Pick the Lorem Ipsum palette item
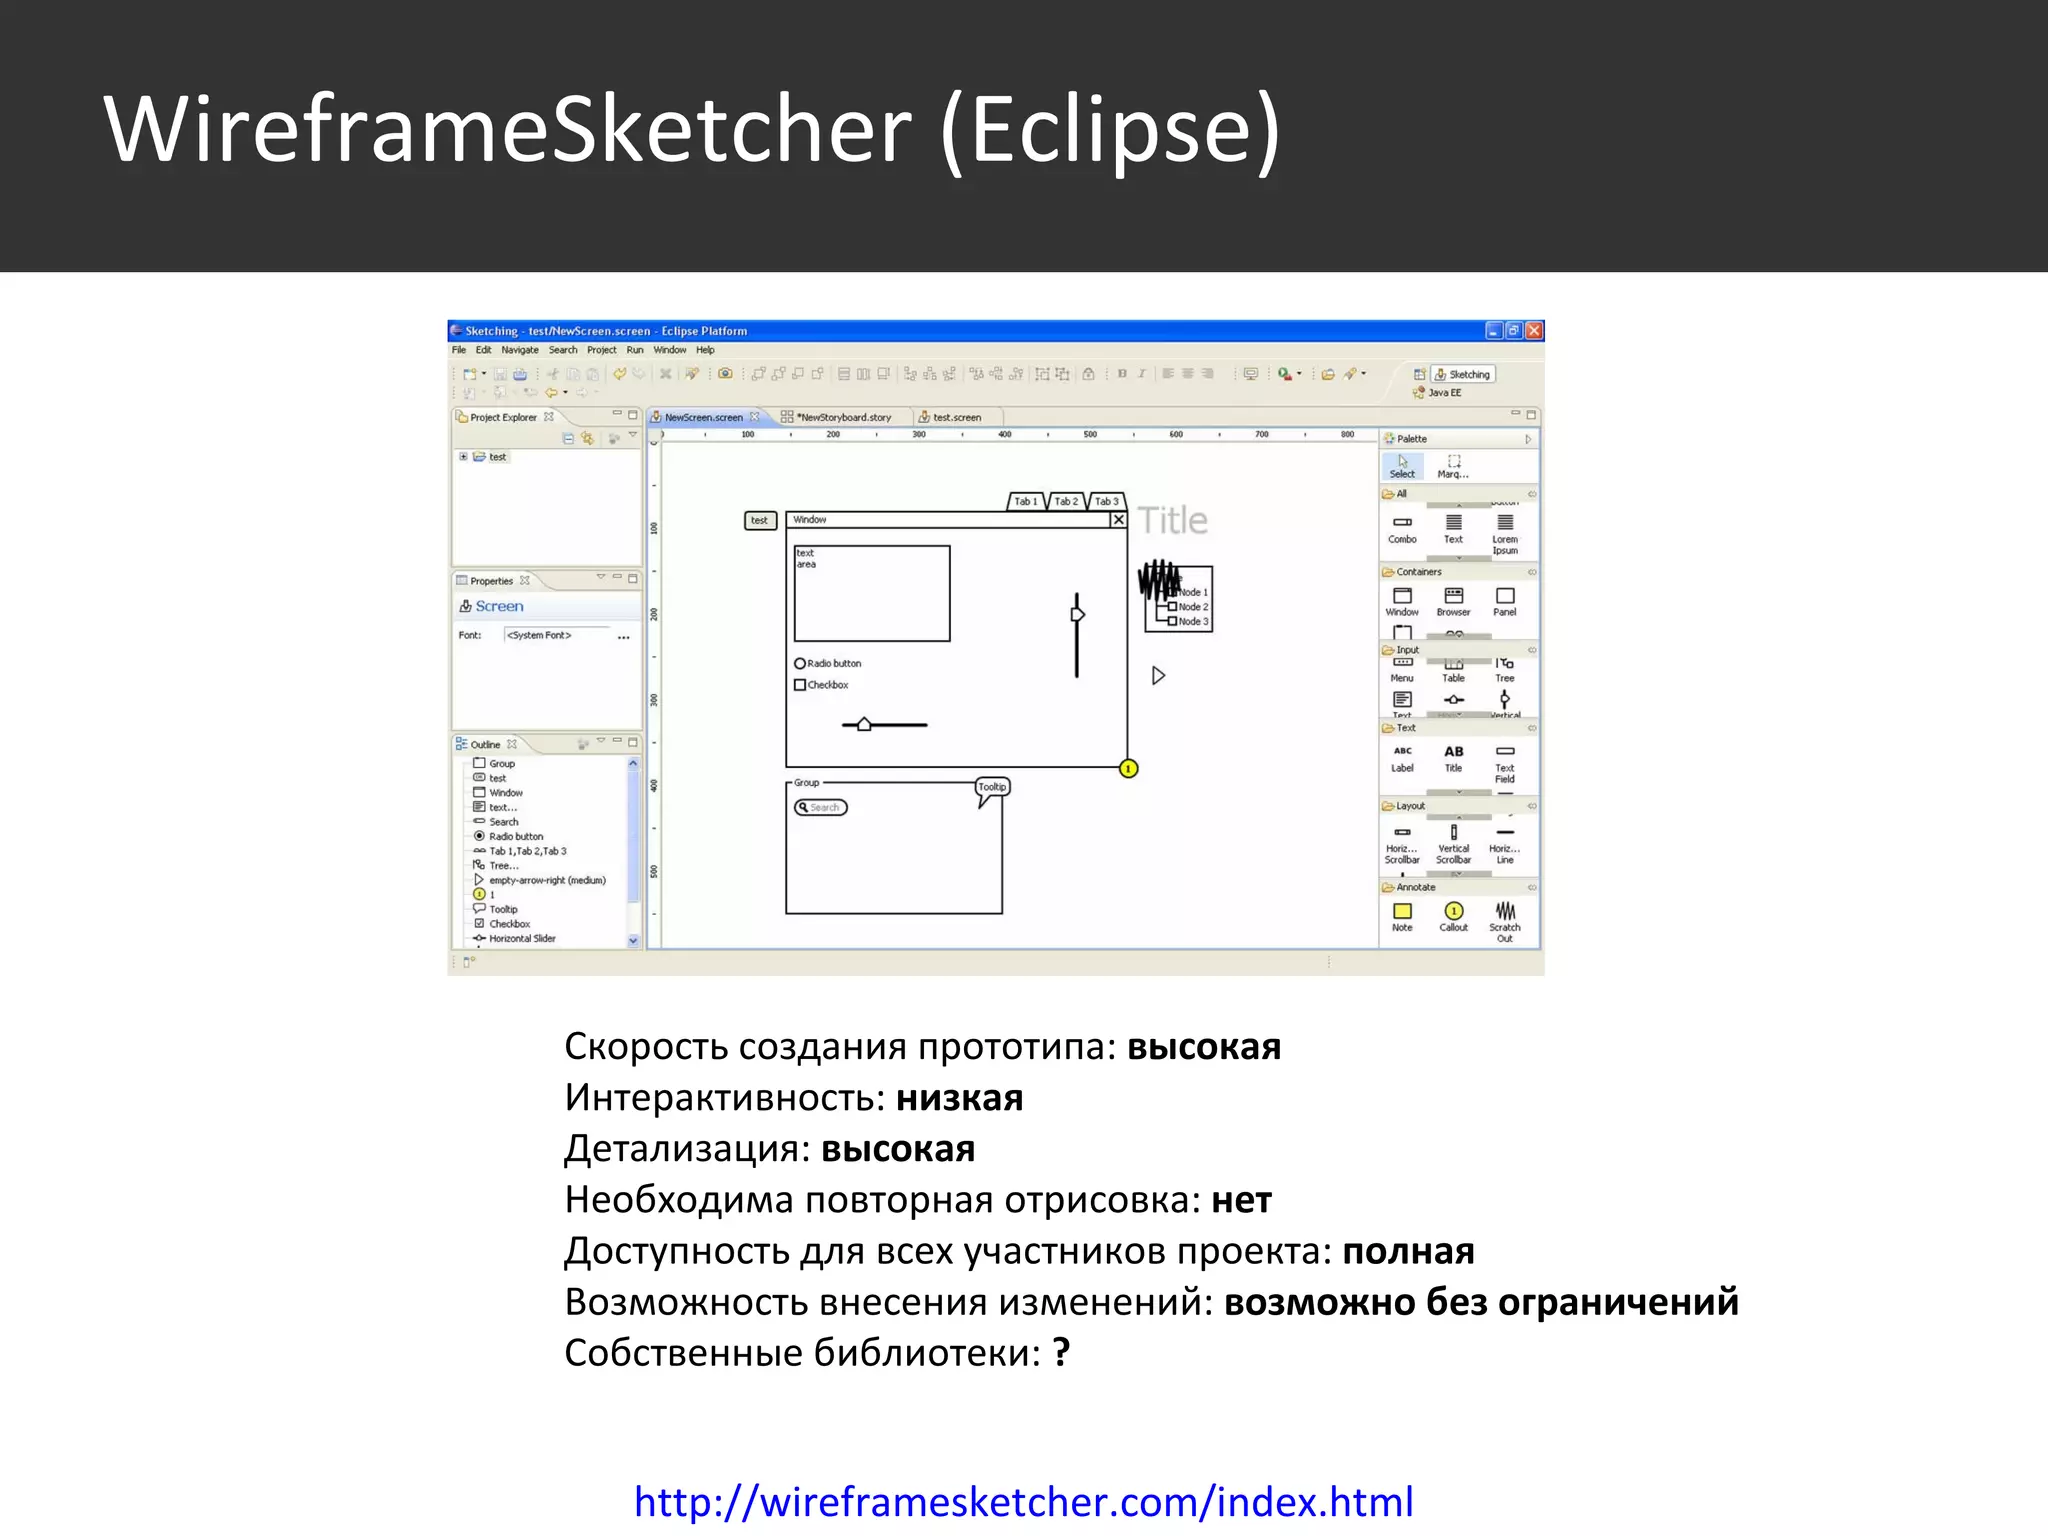Viewport: 2048px width, 1536px height. pos(1504,535)
